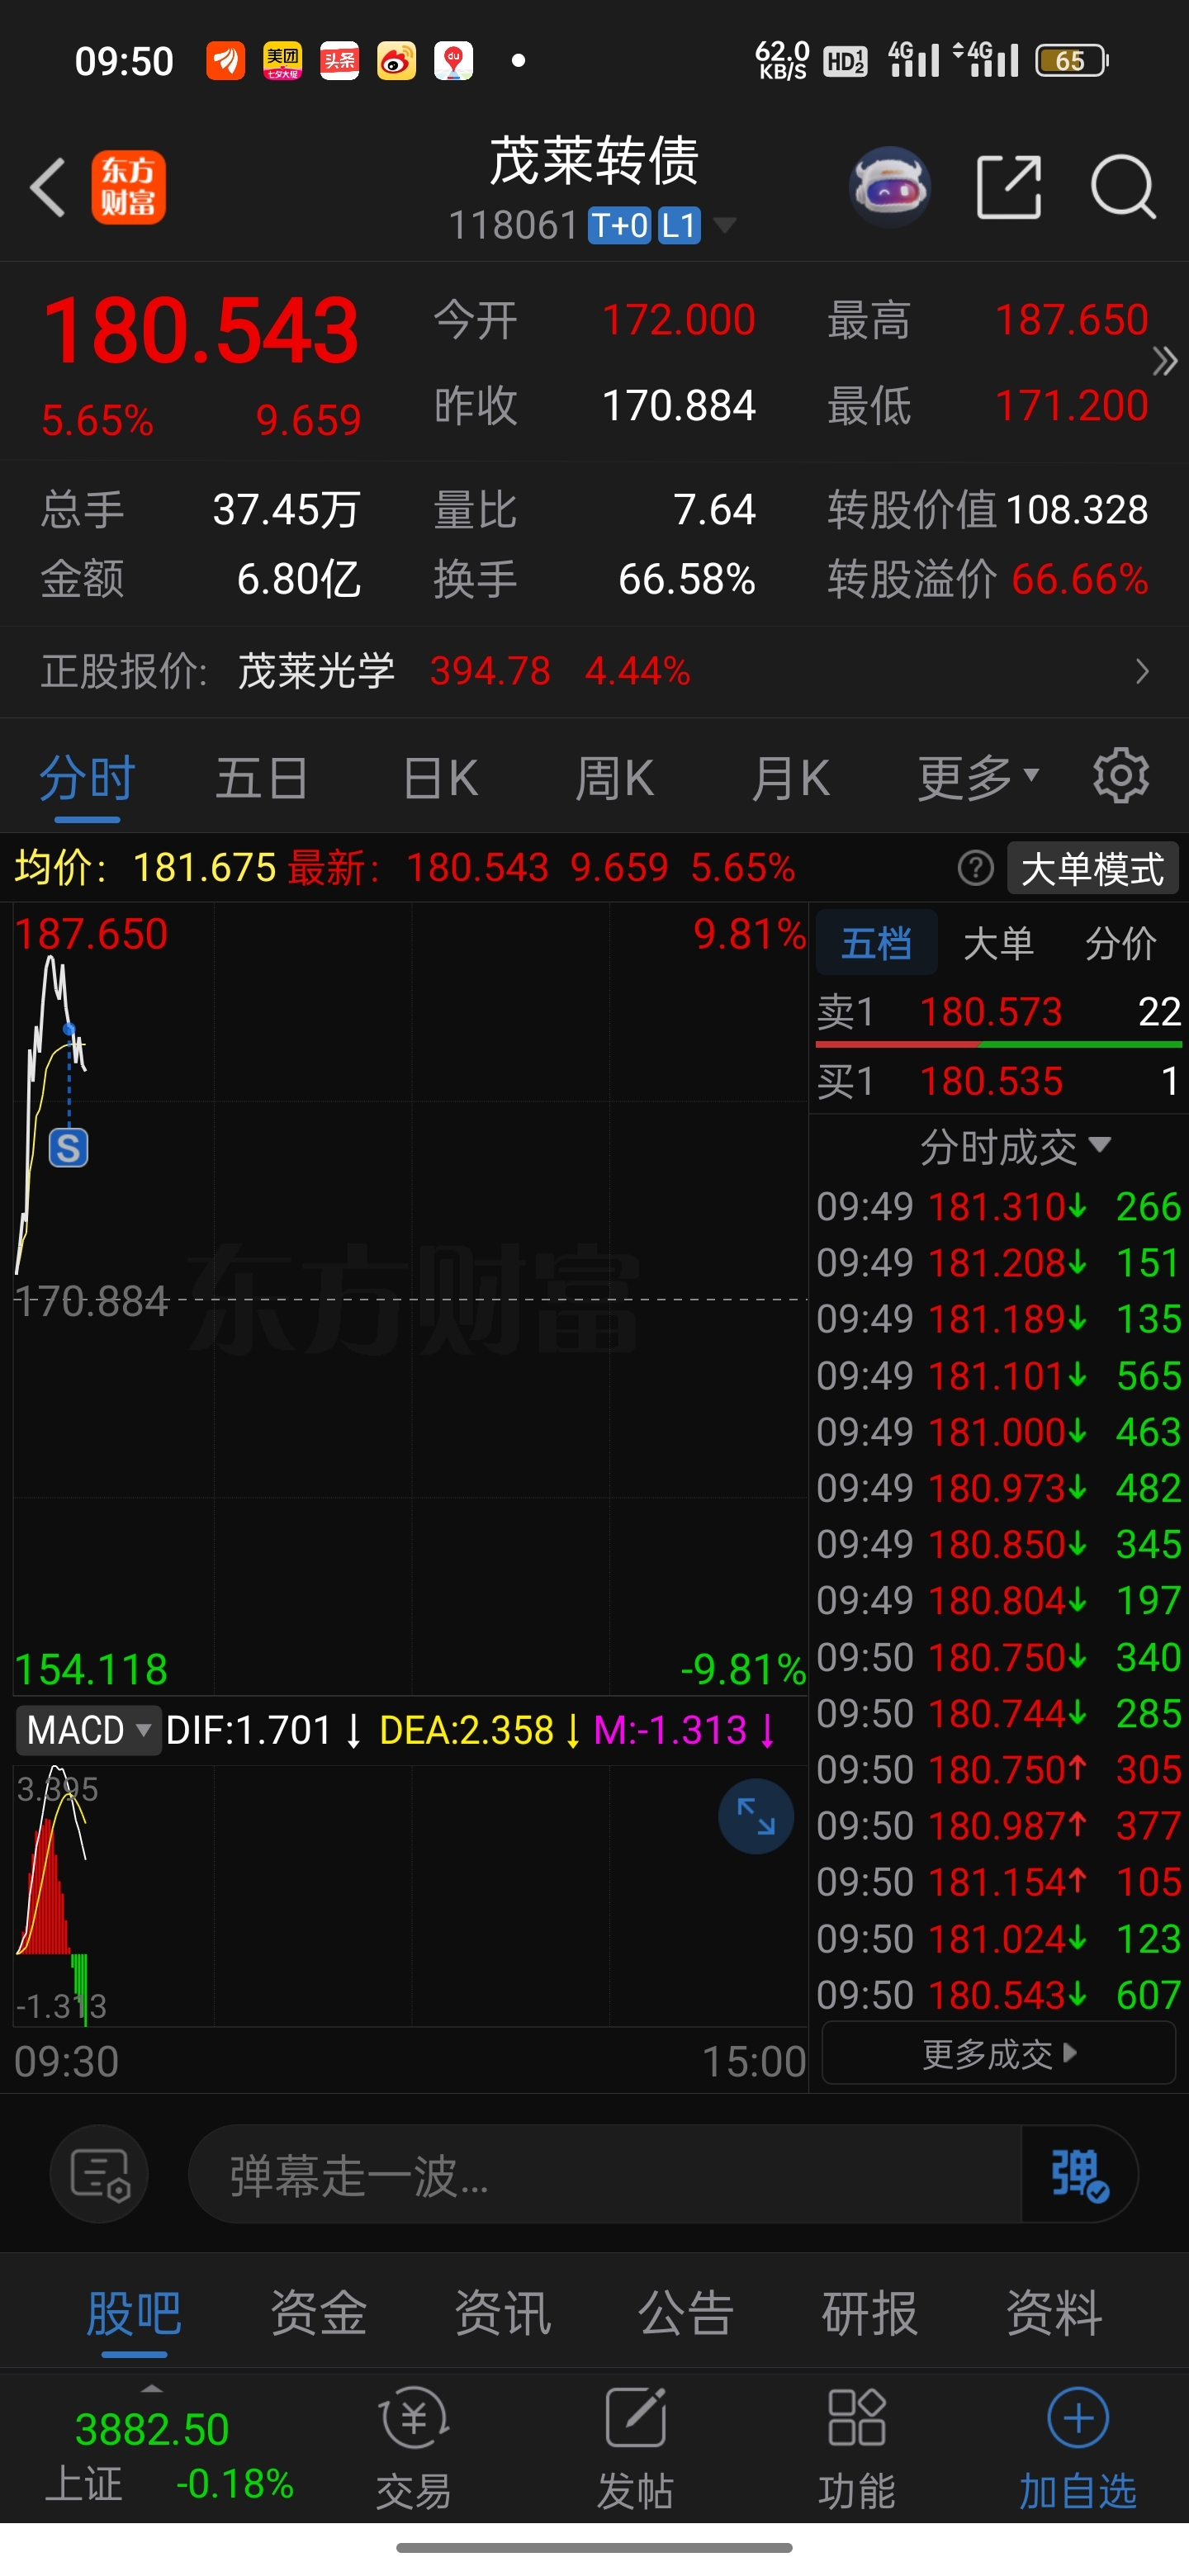The height and width of the screenshot is (2576, 1189).
Task: Tap the 卖1 180.573 quote row
Action: click(x=998, y=1012)
